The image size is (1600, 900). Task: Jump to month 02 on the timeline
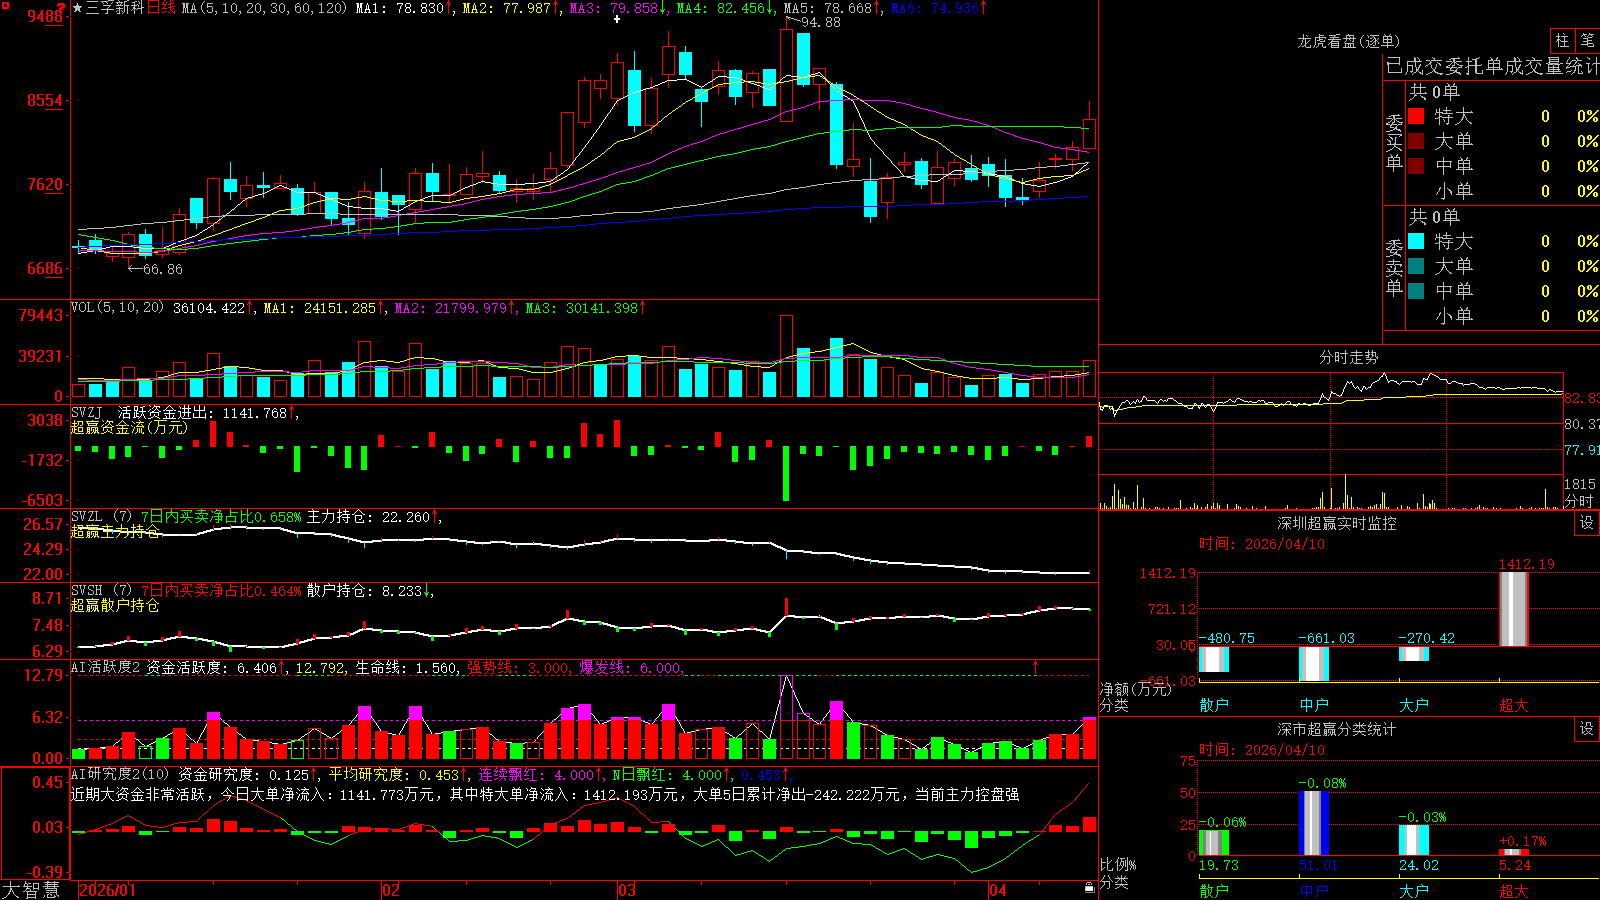coord(391,890)
